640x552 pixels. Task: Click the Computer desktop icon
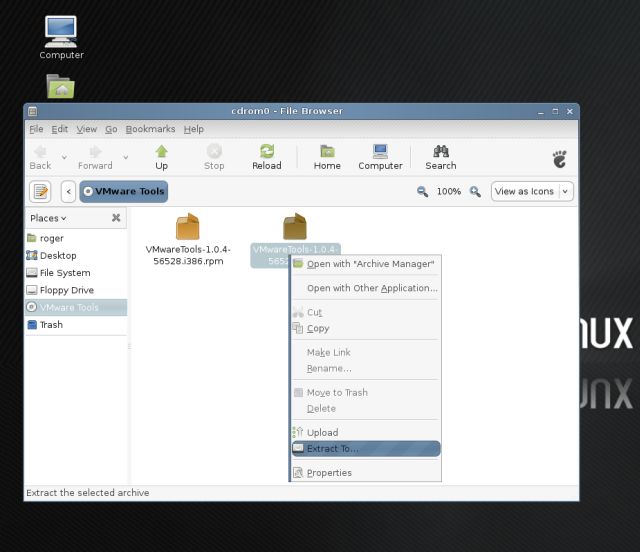pos(61,38)
